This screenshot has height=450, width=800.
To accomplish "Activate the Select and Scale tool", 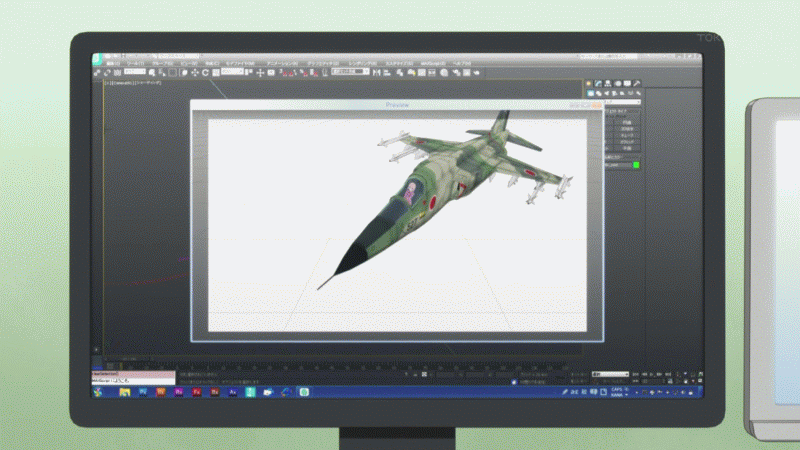I will point(215,72).
